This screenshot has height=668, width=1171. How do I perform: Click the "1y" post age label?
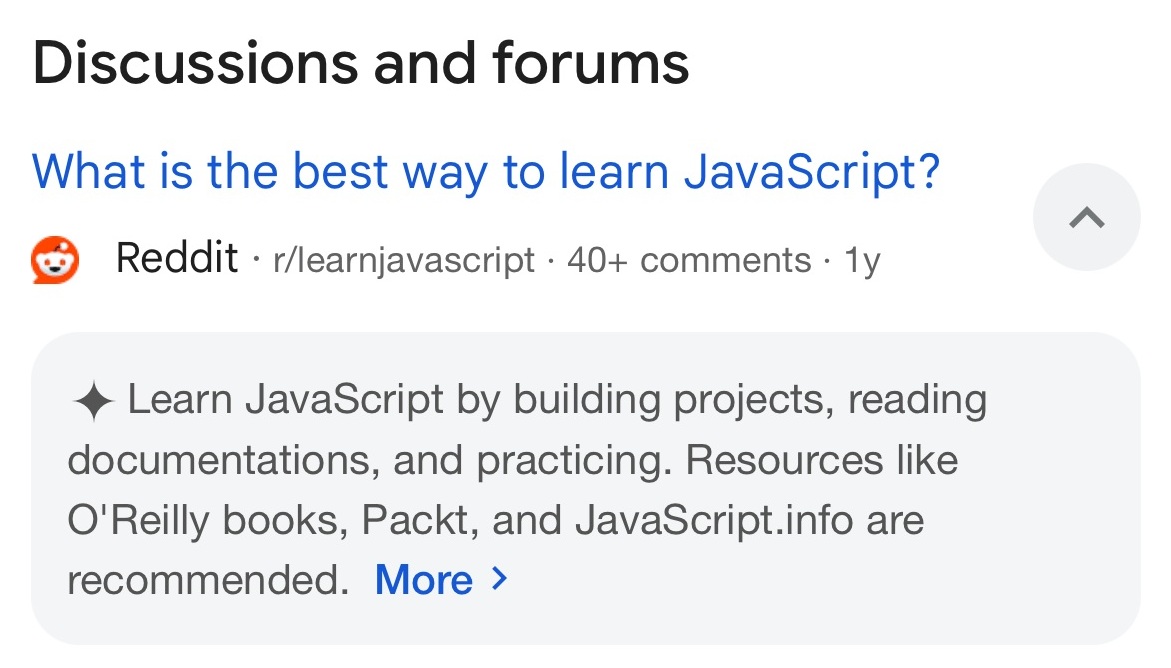click(x=862, y=261)
